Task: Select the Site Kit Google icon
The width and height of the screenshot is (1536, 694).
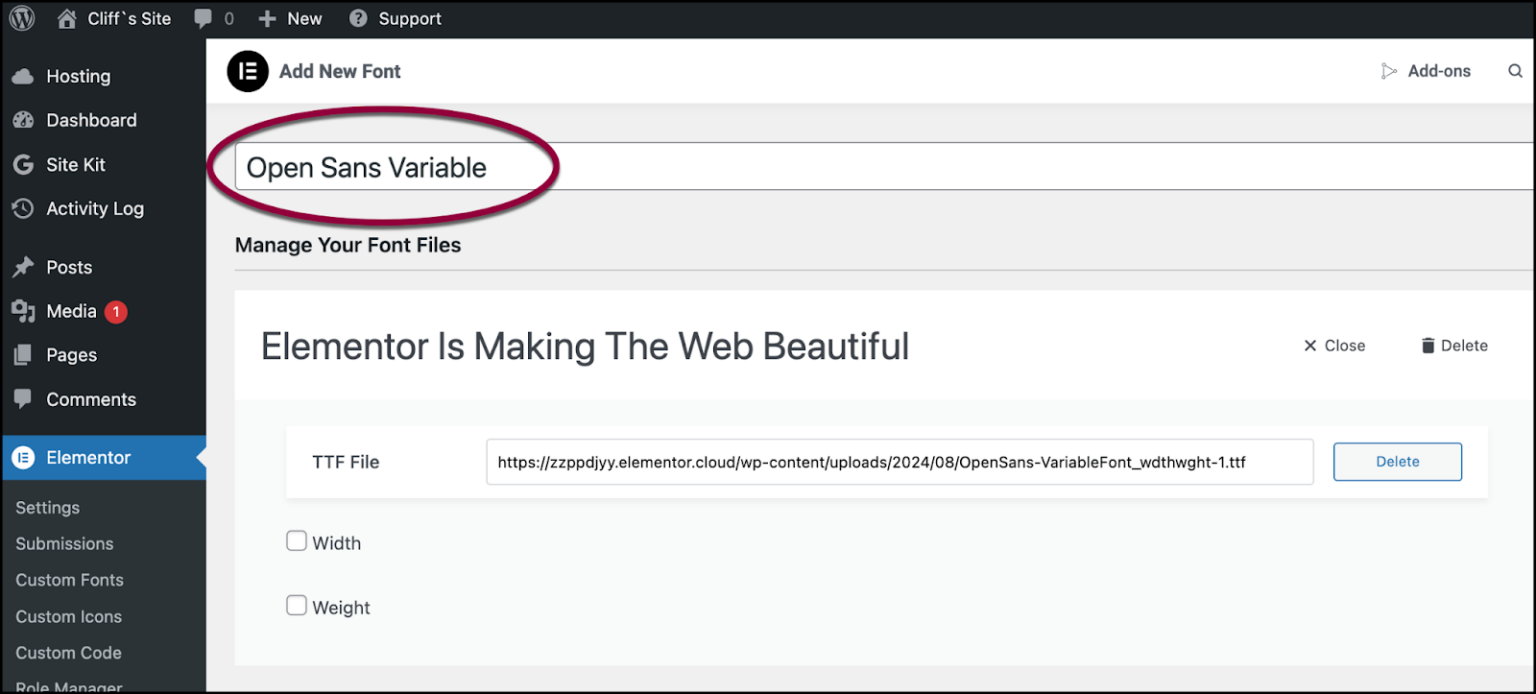Action: [21, 164]
